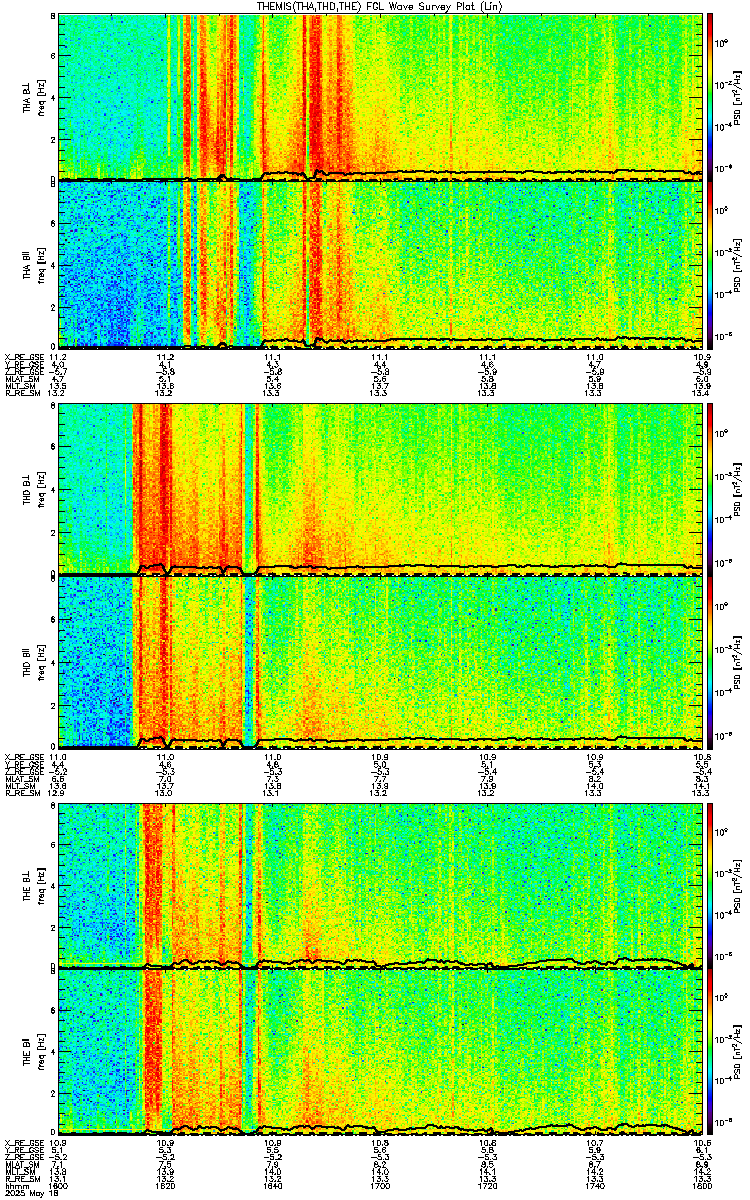Click the '1740' time tick label
This screenshot has width=750, height=1200.
(595, 1186)
